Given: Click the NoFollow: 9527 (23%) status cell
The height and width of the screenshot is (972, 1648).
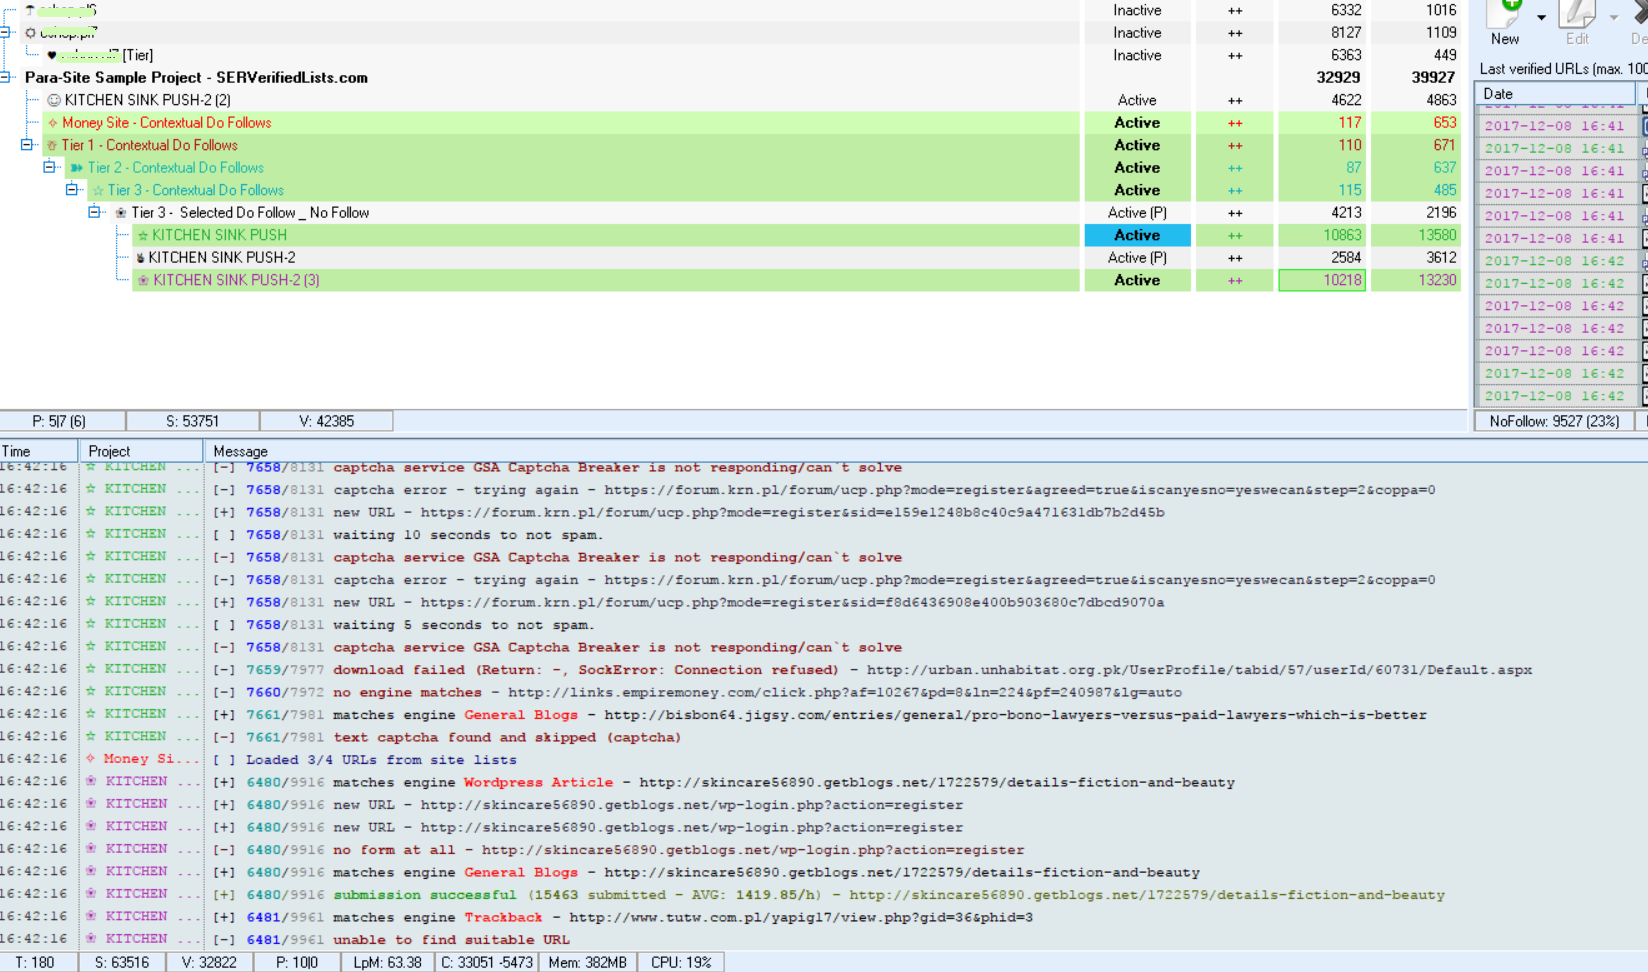Looking at the screenshot, I should click(1554, 421).
